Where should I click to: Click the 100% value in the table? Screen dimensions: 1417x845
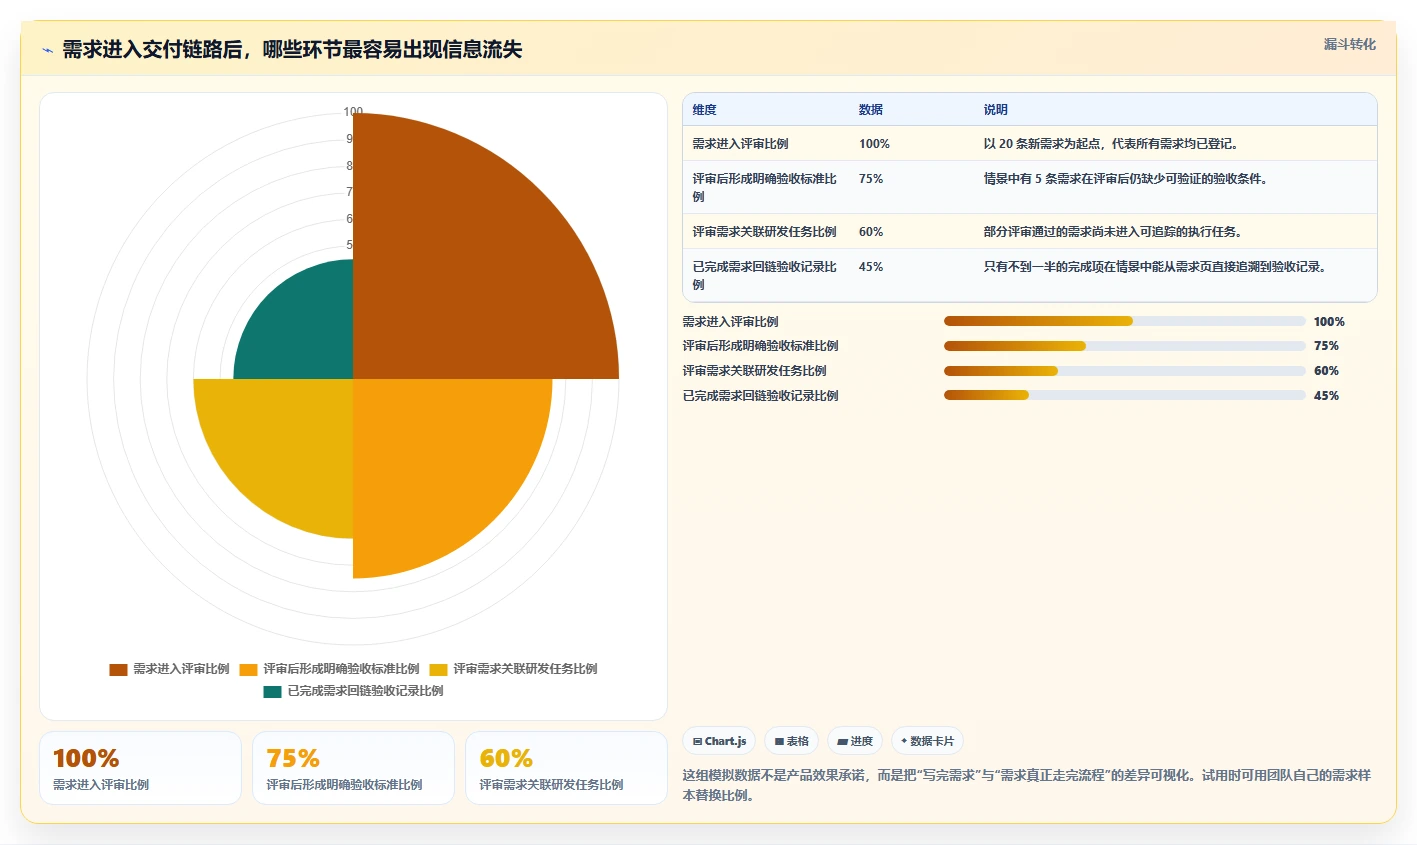(874, 144)
